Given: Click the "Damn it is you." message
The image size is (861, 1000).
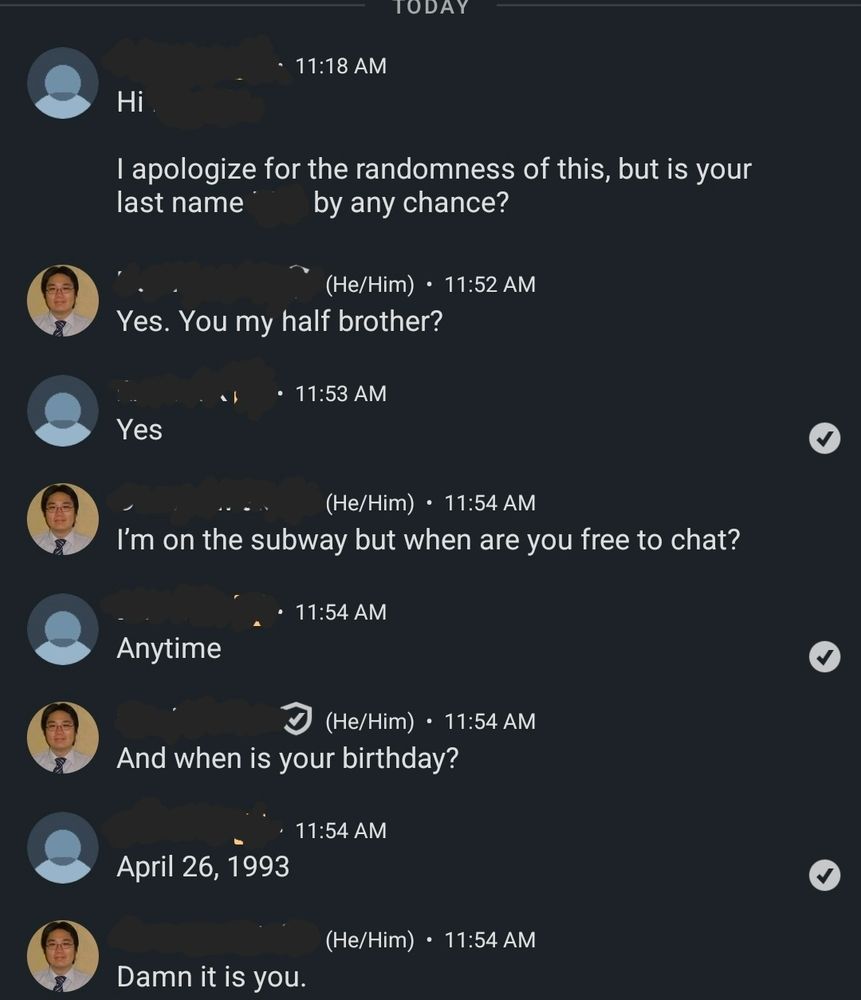Looking at the screenshot, I should 211,976.
